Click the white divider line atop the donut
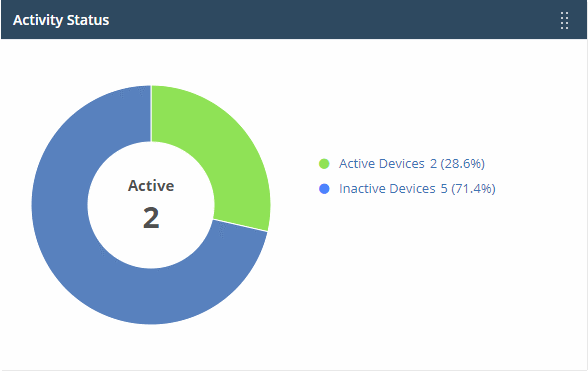The image size is (588, 371). click(151, 114)
